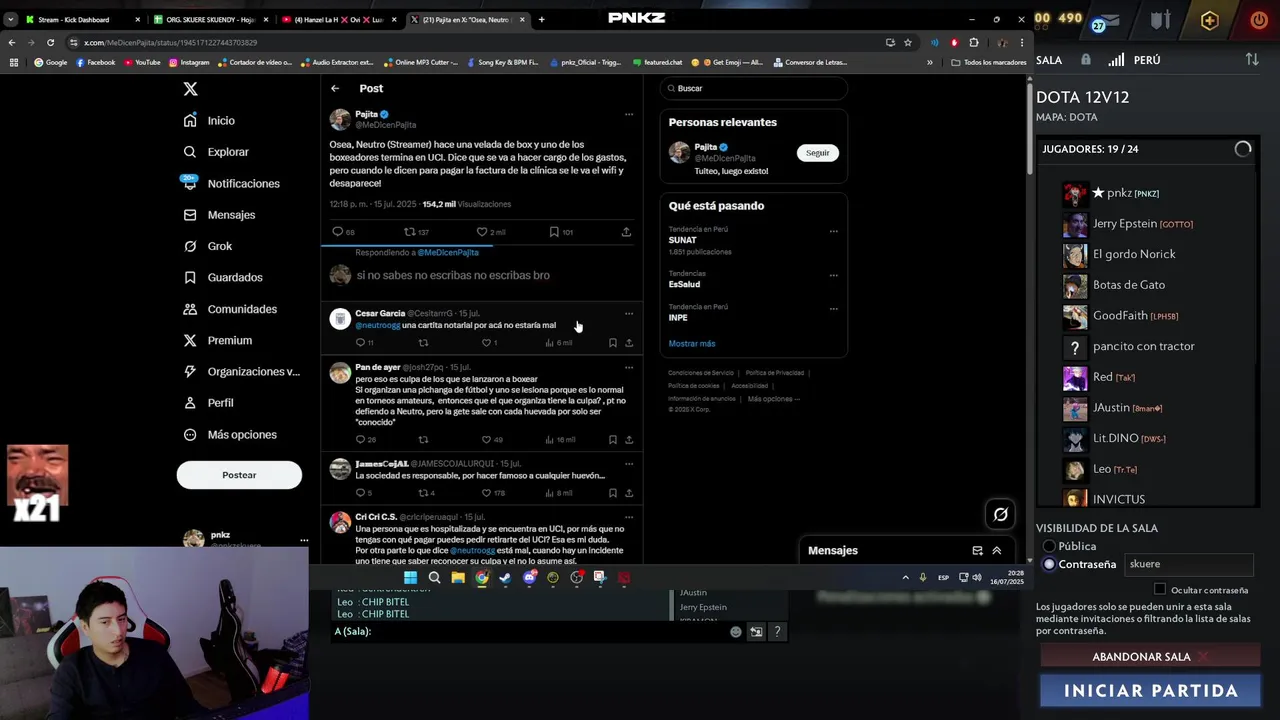Like Pajita's post showing 2 mil likes

point(482,232)
